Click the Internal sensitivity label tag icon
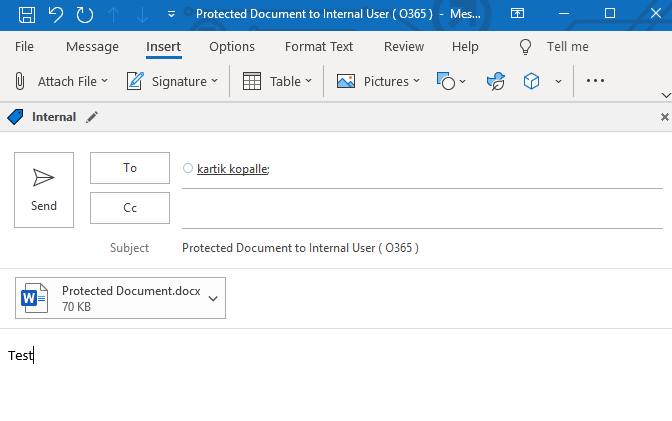Image resolution: width=672 pixels, height=421 pixels. click(15, 117)
